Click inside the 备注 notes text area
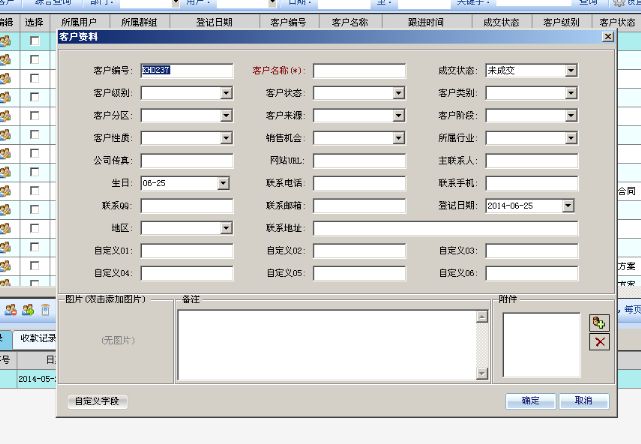641x444 pixels. point(328,345)
